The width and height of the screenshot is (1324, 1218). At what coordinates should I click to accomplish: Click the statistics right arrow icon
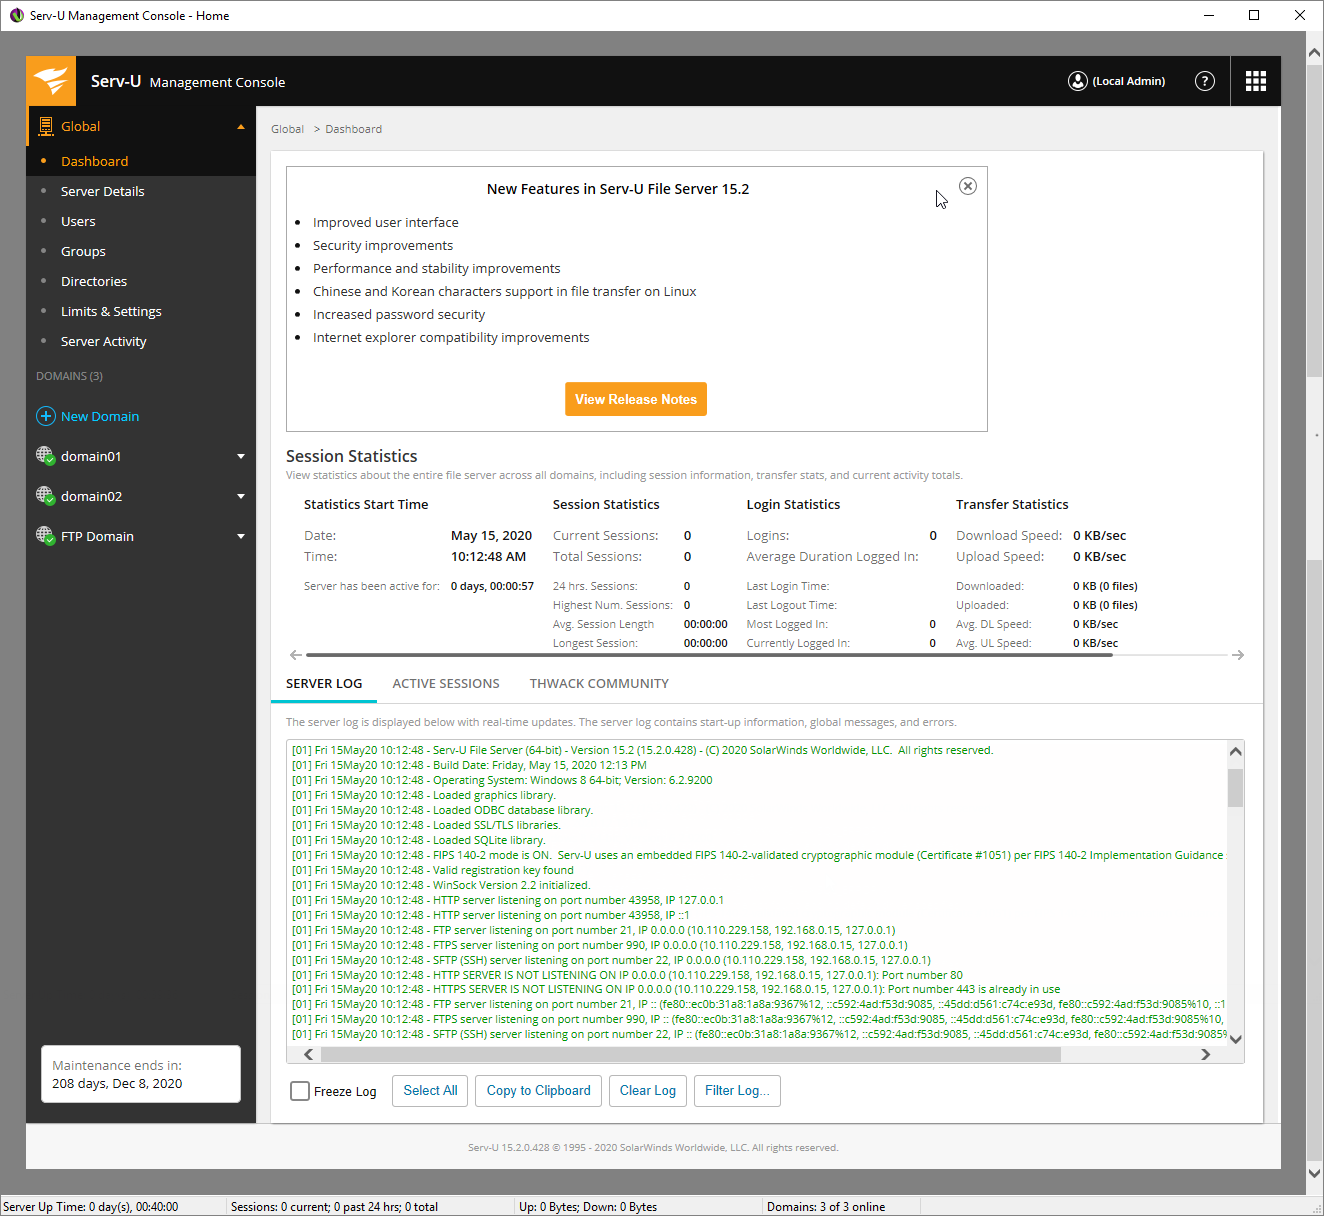[1238, 655]
